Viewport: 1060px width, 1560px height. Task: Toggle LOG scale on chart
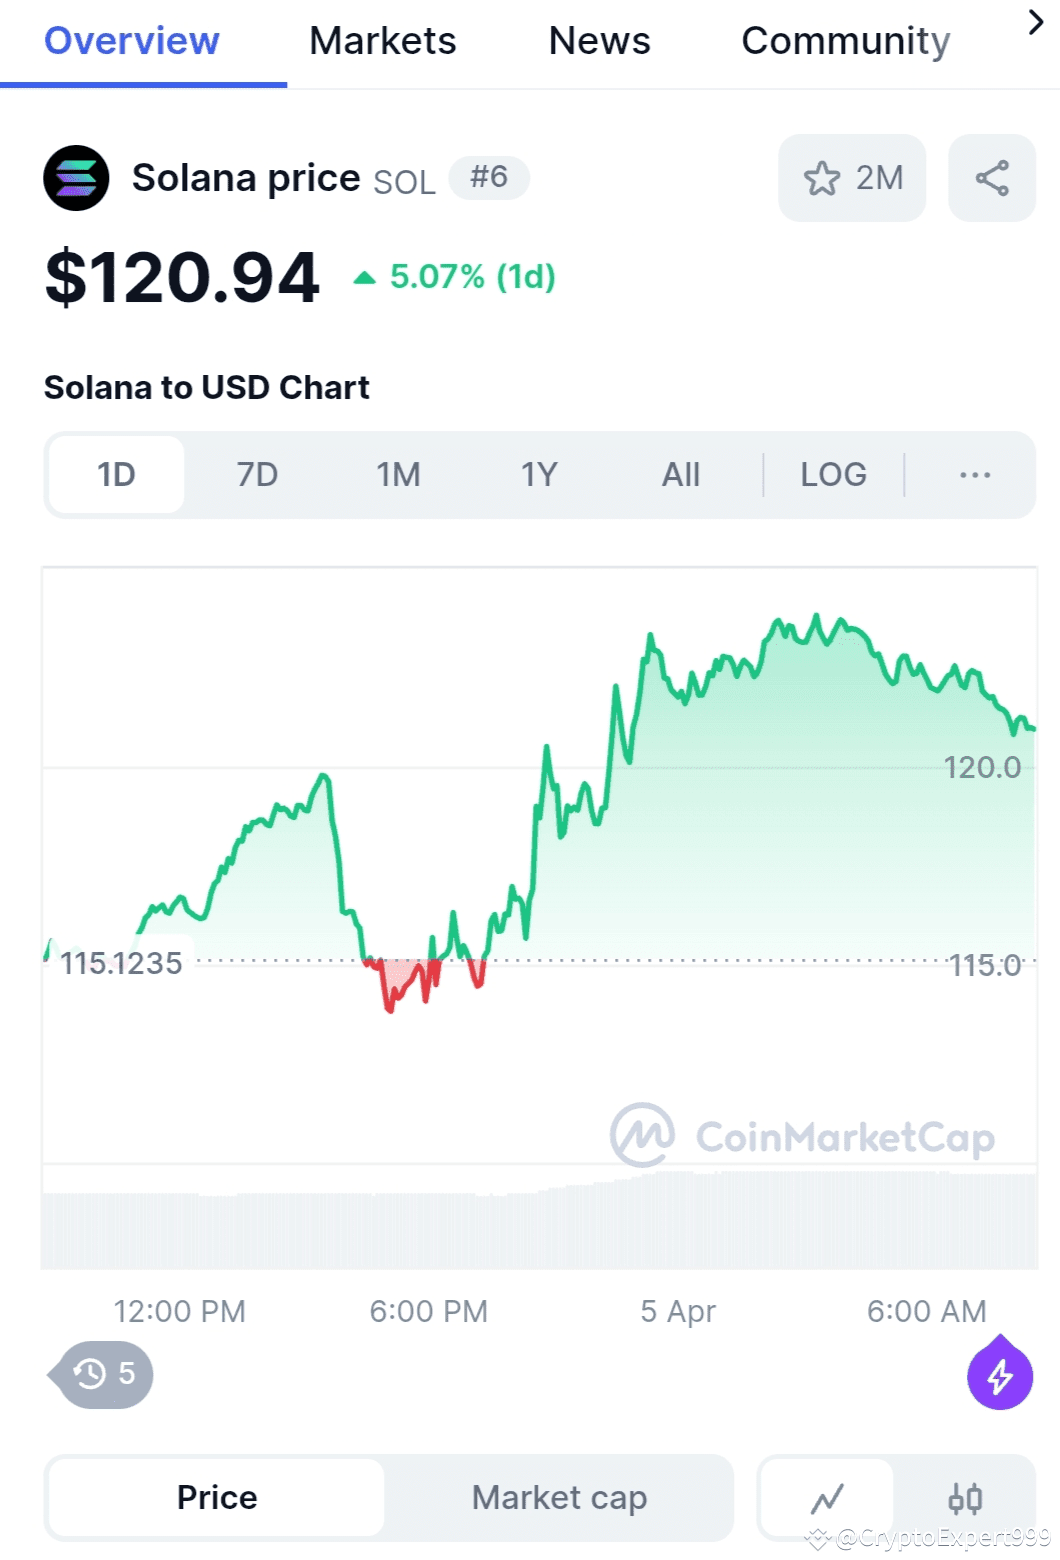pos(833,474)
